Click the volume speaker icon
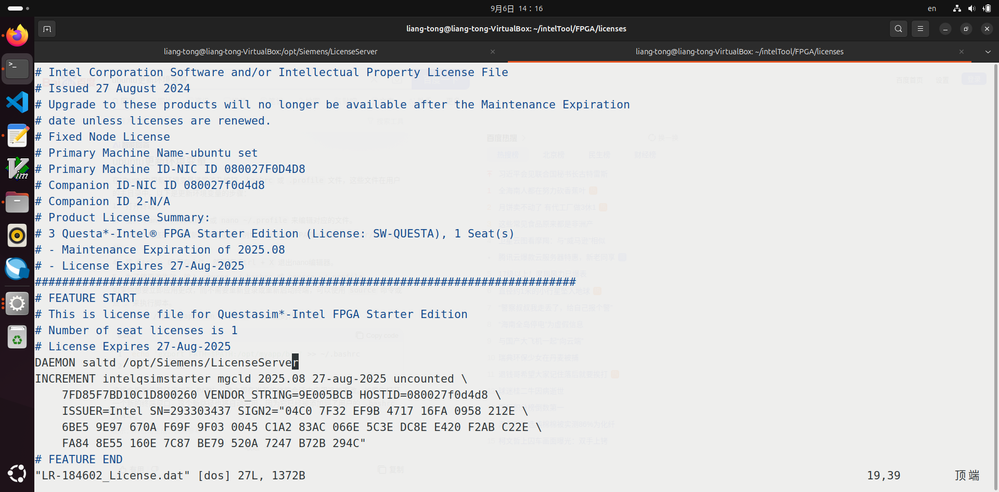The image size is (999, 492). pos(972,8)
